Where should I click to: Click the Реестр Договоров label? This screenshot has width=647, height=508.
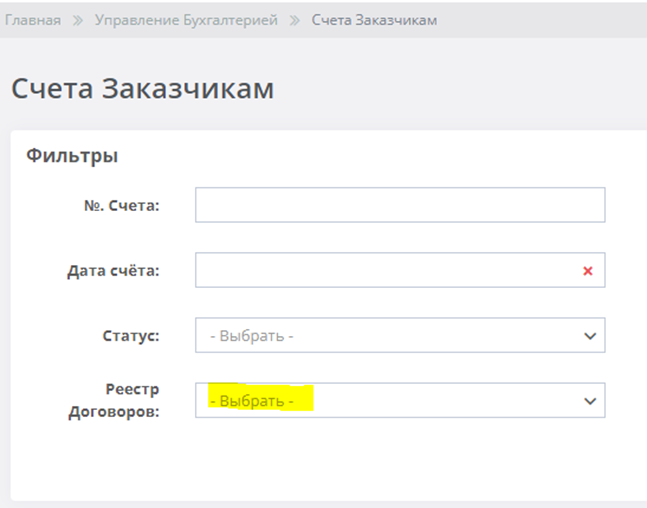pyautogui.click(x=114, y=400)
